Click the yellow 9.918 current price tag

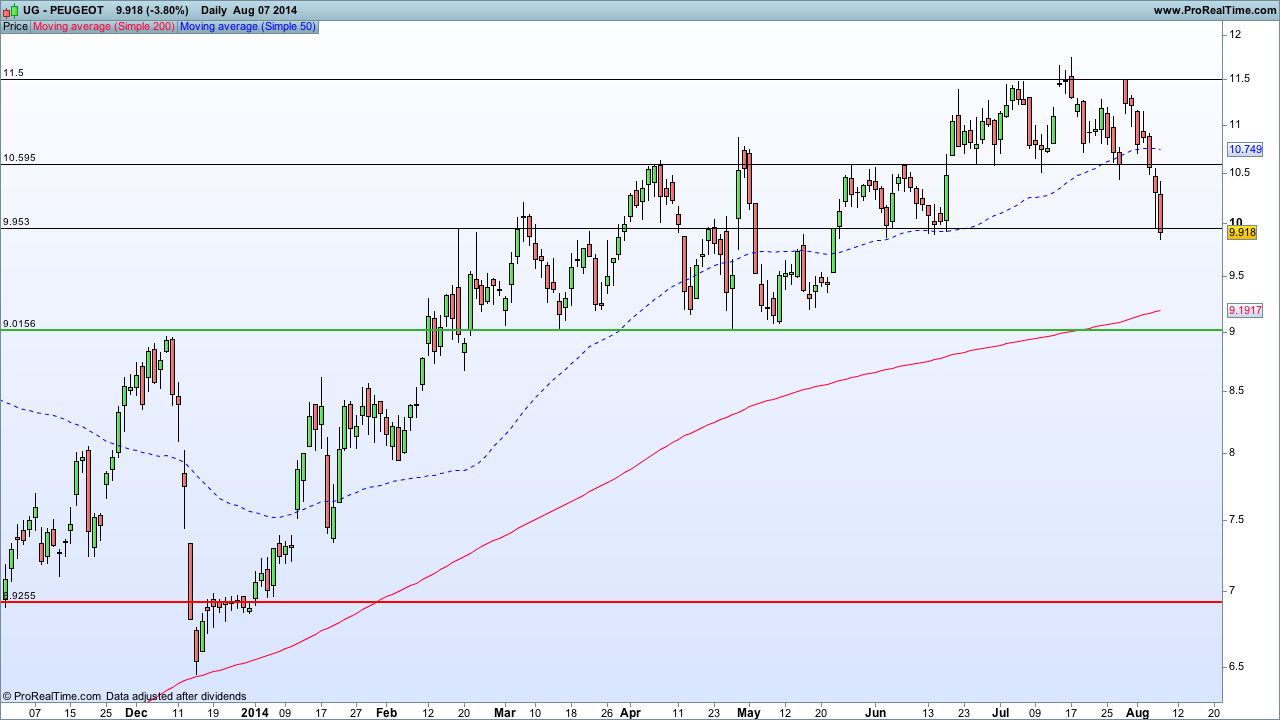point(1241,232)
